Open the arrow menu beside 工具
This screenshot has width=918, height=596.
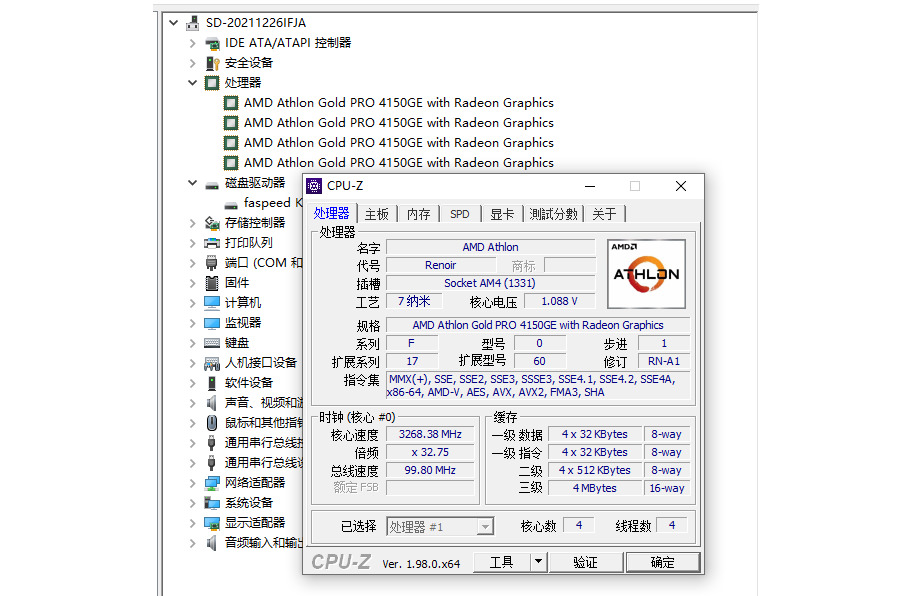pos(538,562)
